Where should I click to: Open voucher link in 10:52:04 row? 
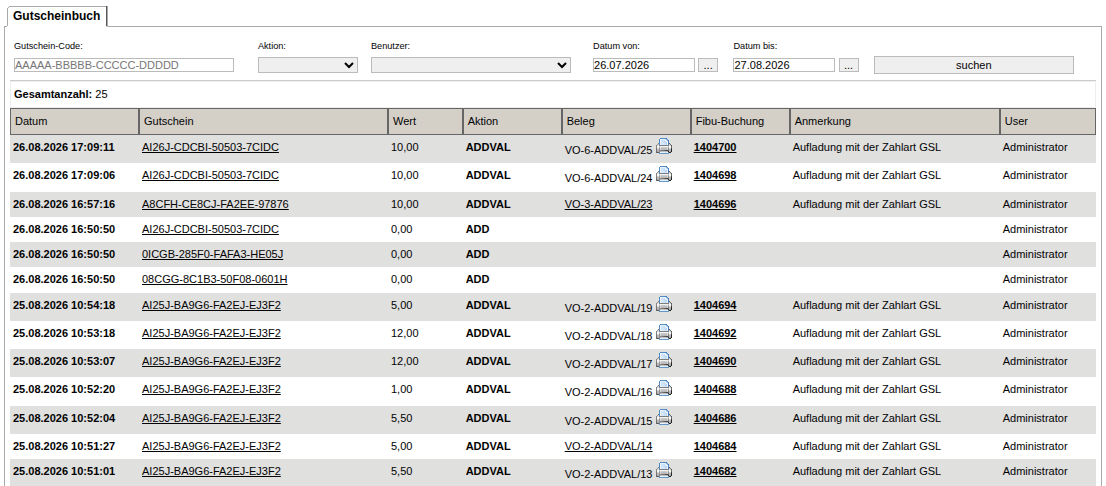(211, 418)
